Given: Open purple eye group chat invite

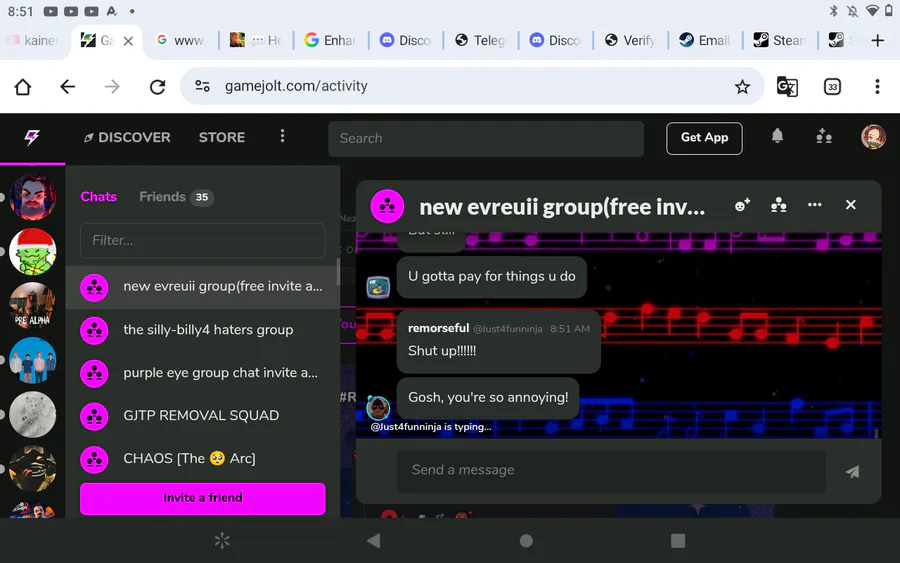Looking at the screenshot, I should coord(201,373).
